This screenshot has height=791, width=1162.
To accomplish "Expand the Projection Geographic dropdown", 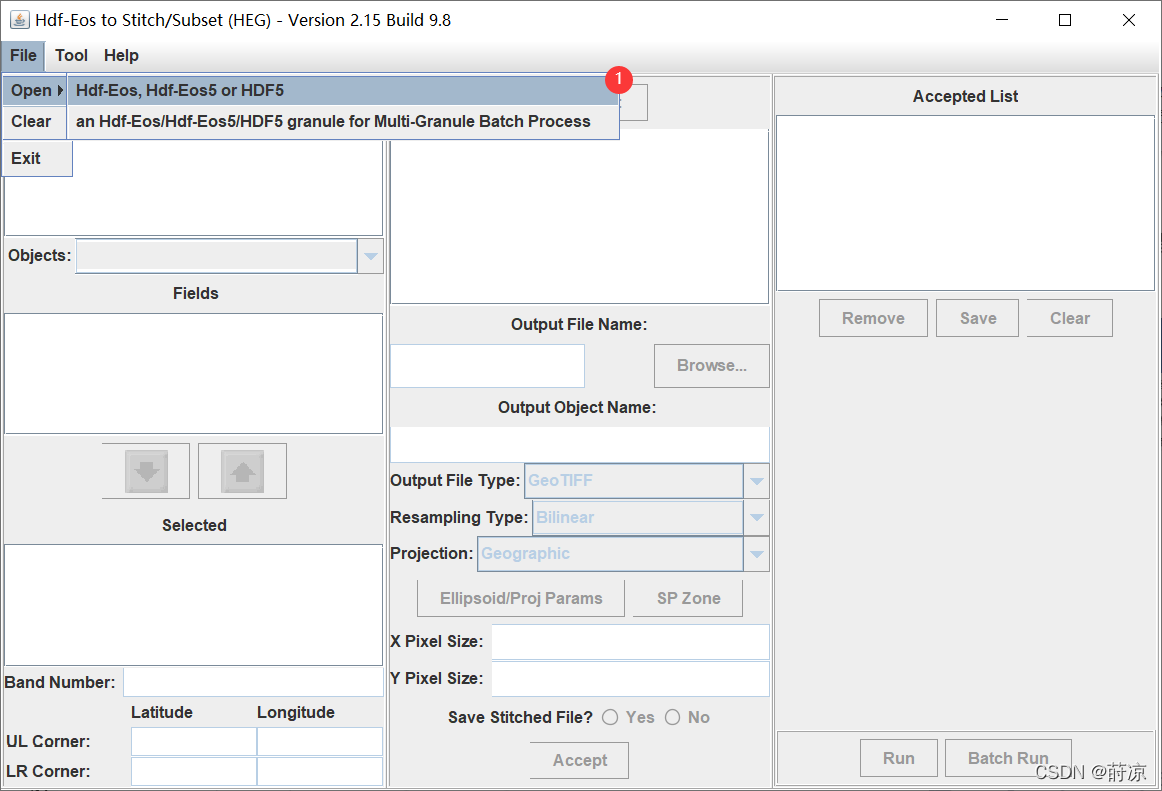I will click(756, 554).
